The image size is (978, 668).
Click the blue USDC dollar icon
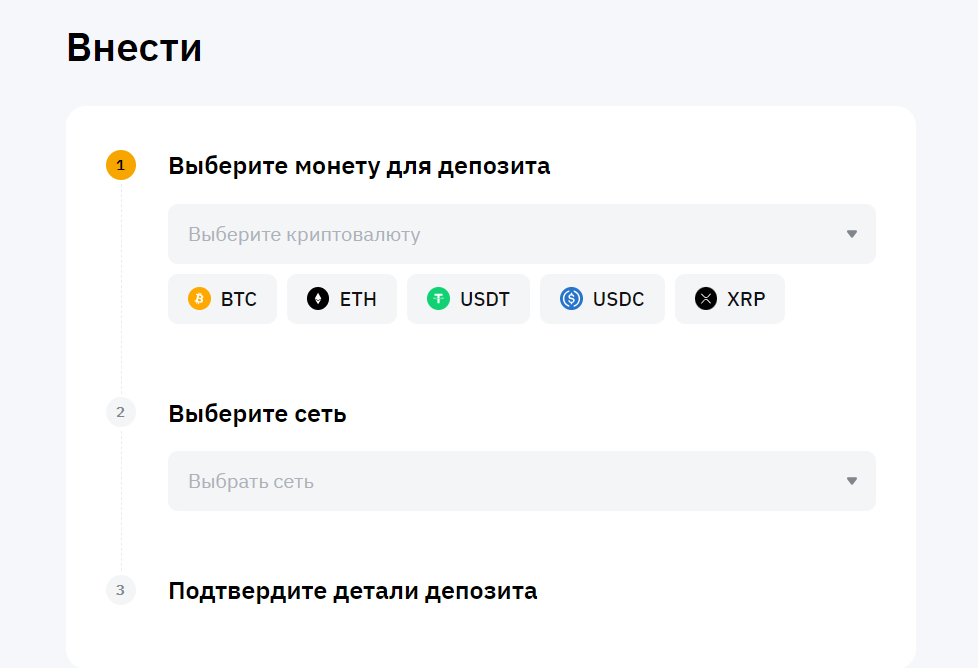tap(571, 299)
